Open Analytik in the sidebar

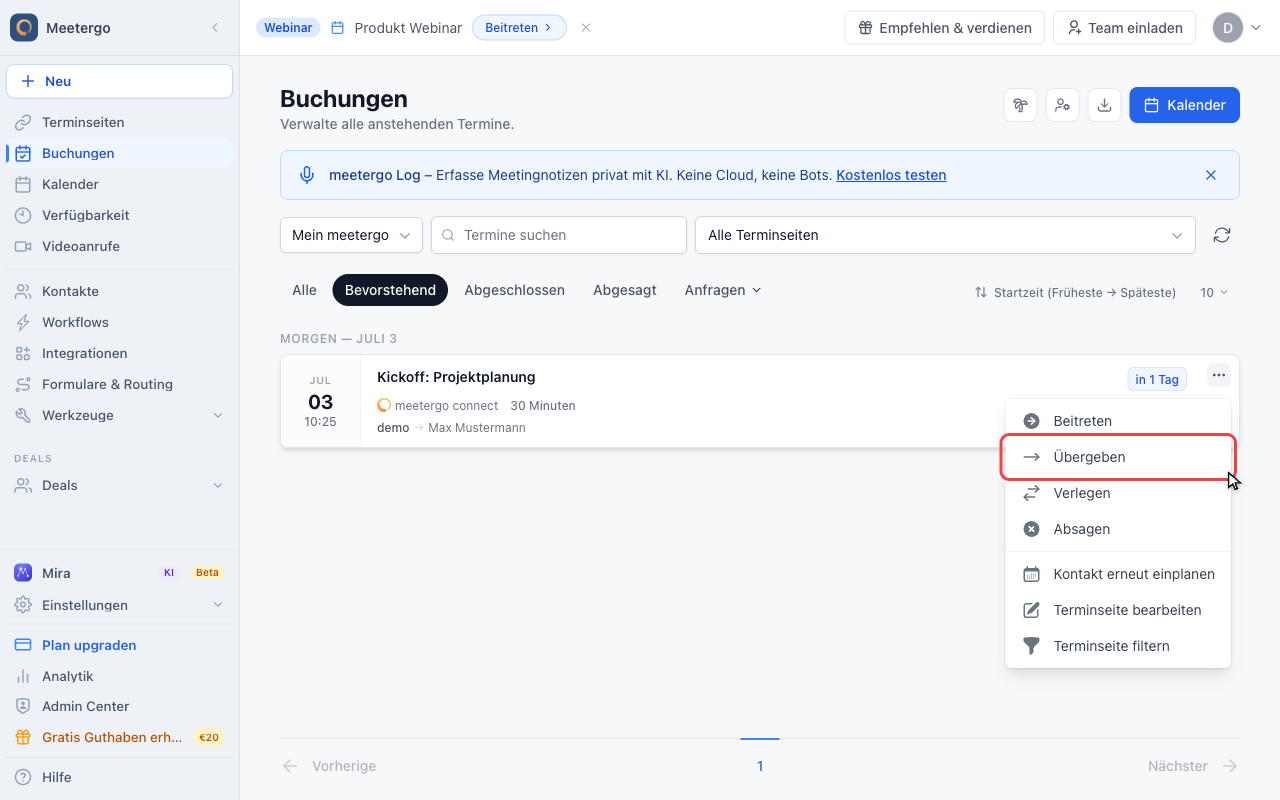click(119, 676)
